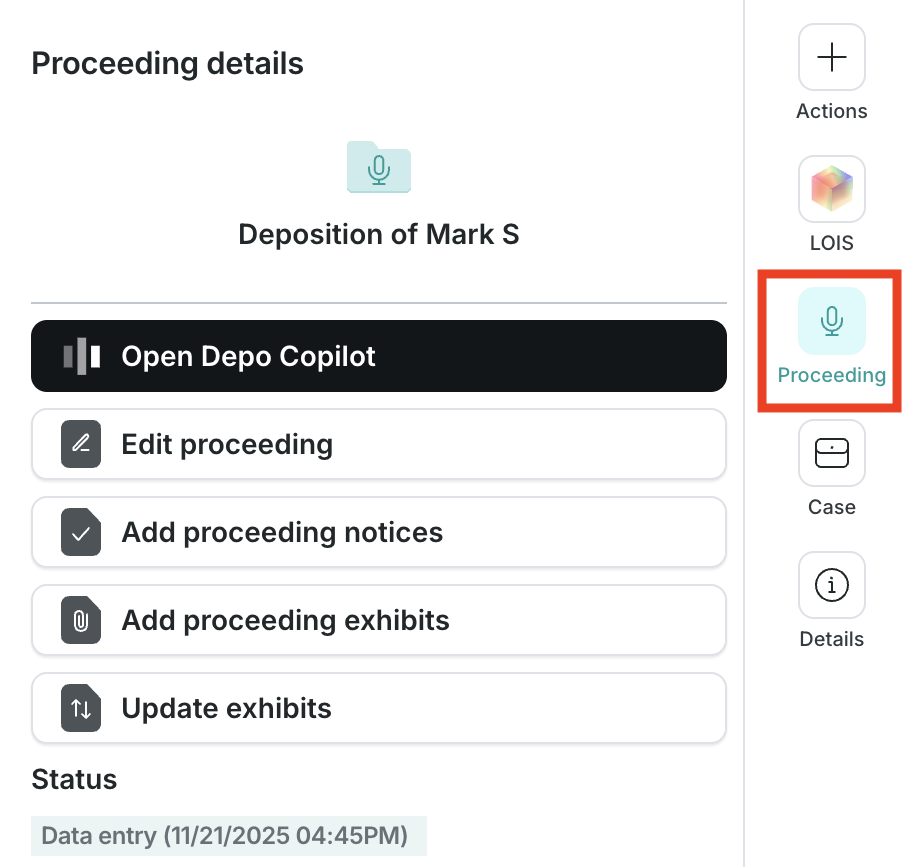Click the Deposition of Mark S title

click(x=379, y=235)
